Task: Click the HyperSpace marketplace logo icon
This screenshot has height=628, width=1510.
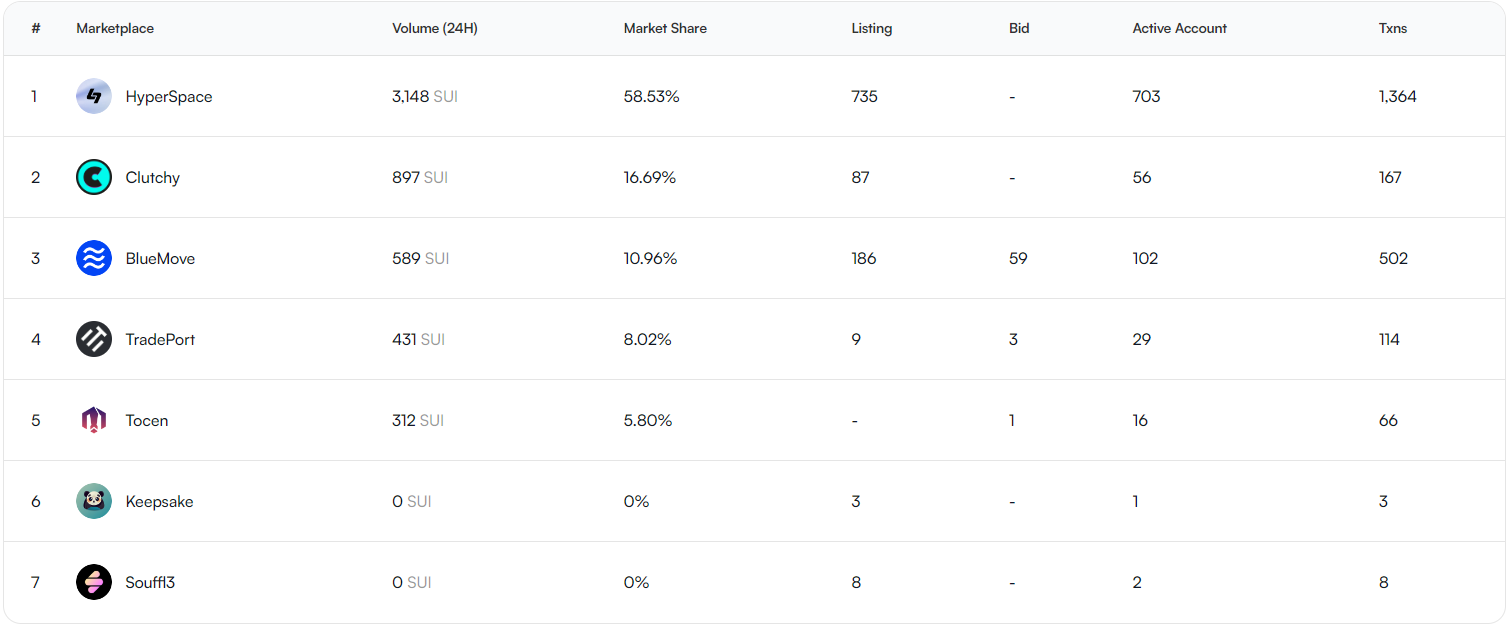Action: [x=94, y=96]
